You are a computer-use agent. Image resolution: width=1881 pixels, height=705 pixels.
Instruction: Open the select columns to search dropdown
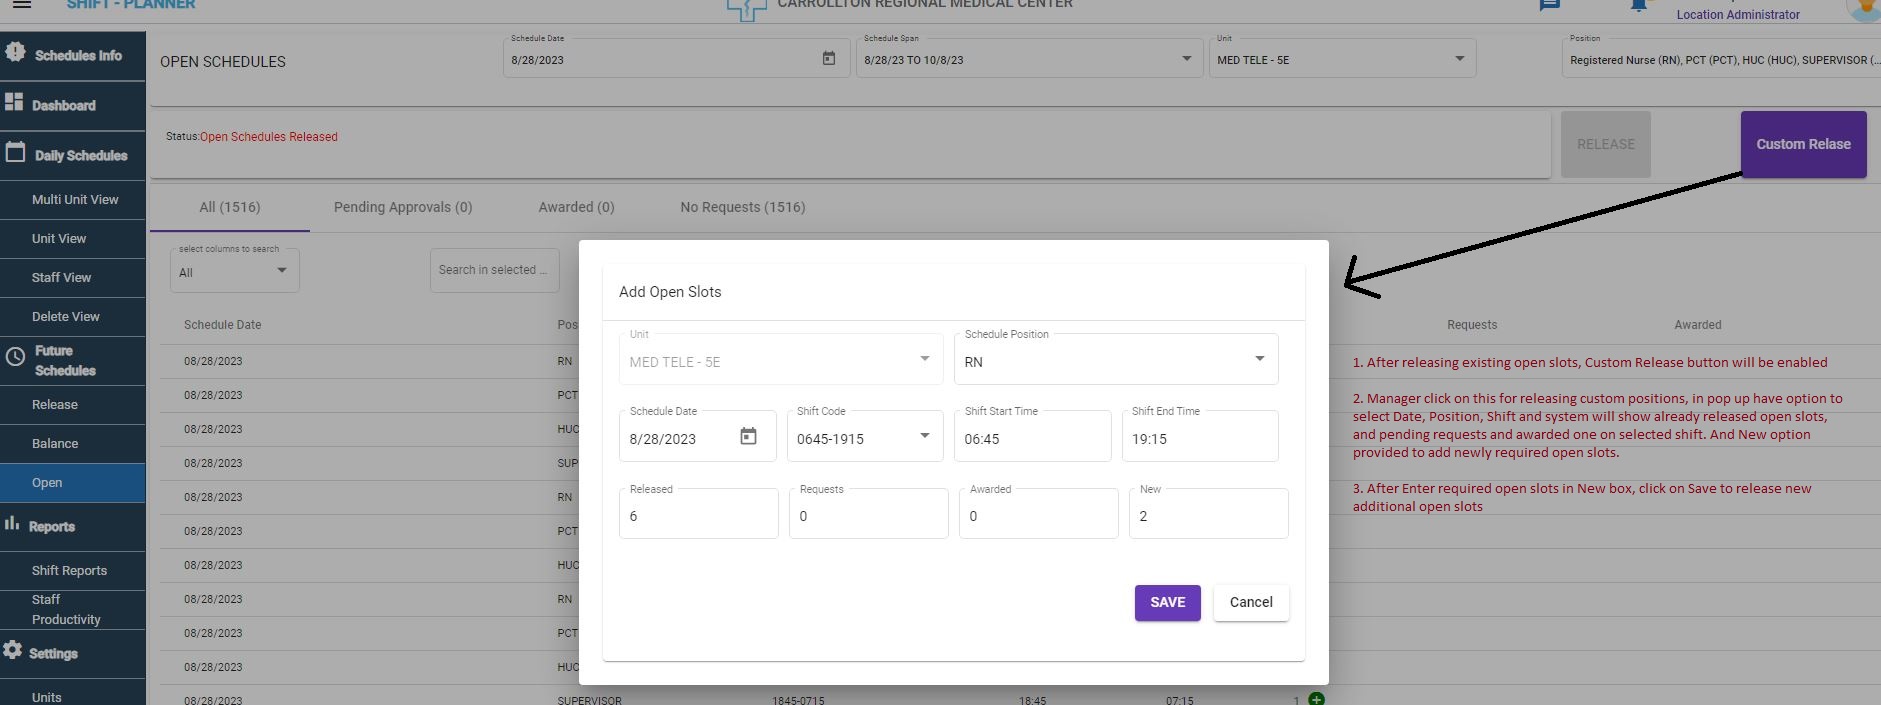pos(281,271)
